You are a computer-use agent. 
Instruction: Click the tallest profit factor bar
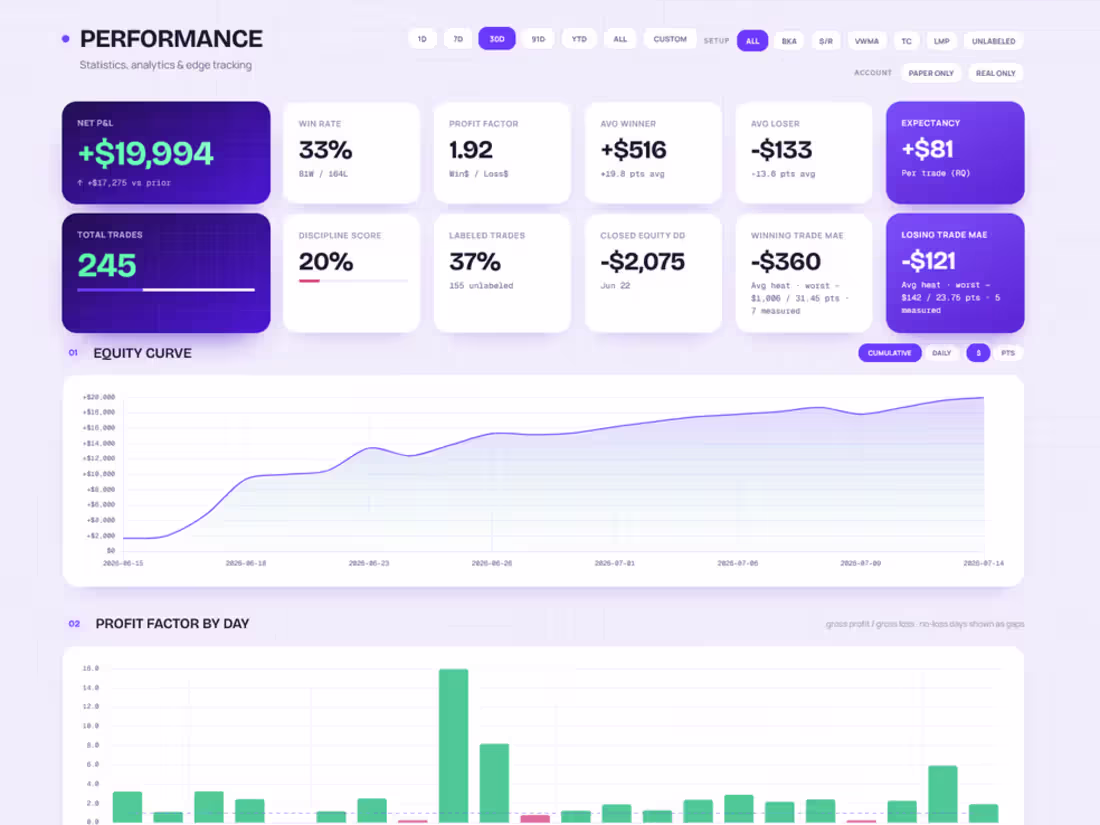click(453, 746)
